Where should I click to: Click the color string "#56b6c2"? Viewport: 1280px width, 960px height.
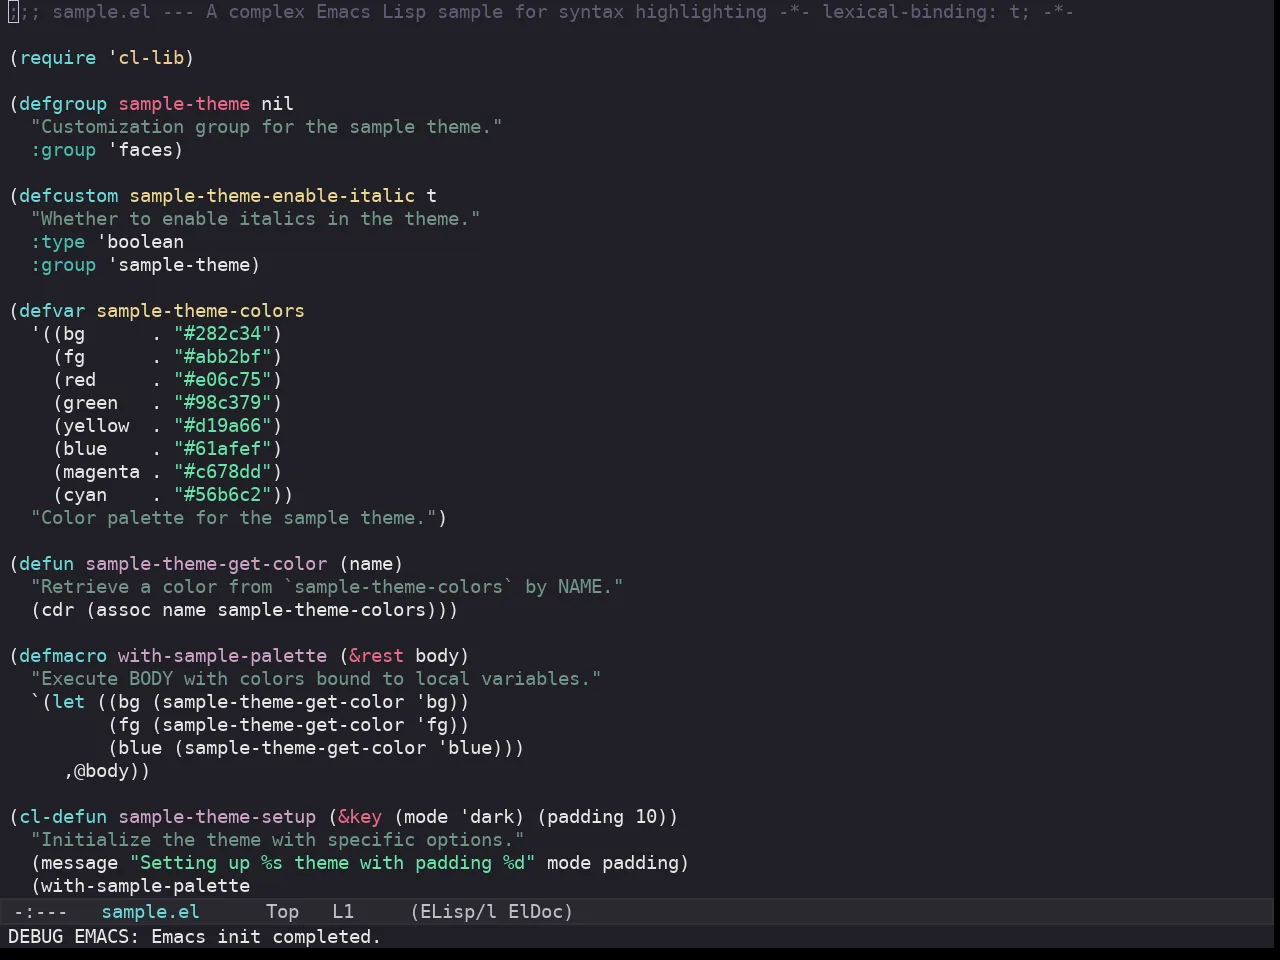[223, 495]
